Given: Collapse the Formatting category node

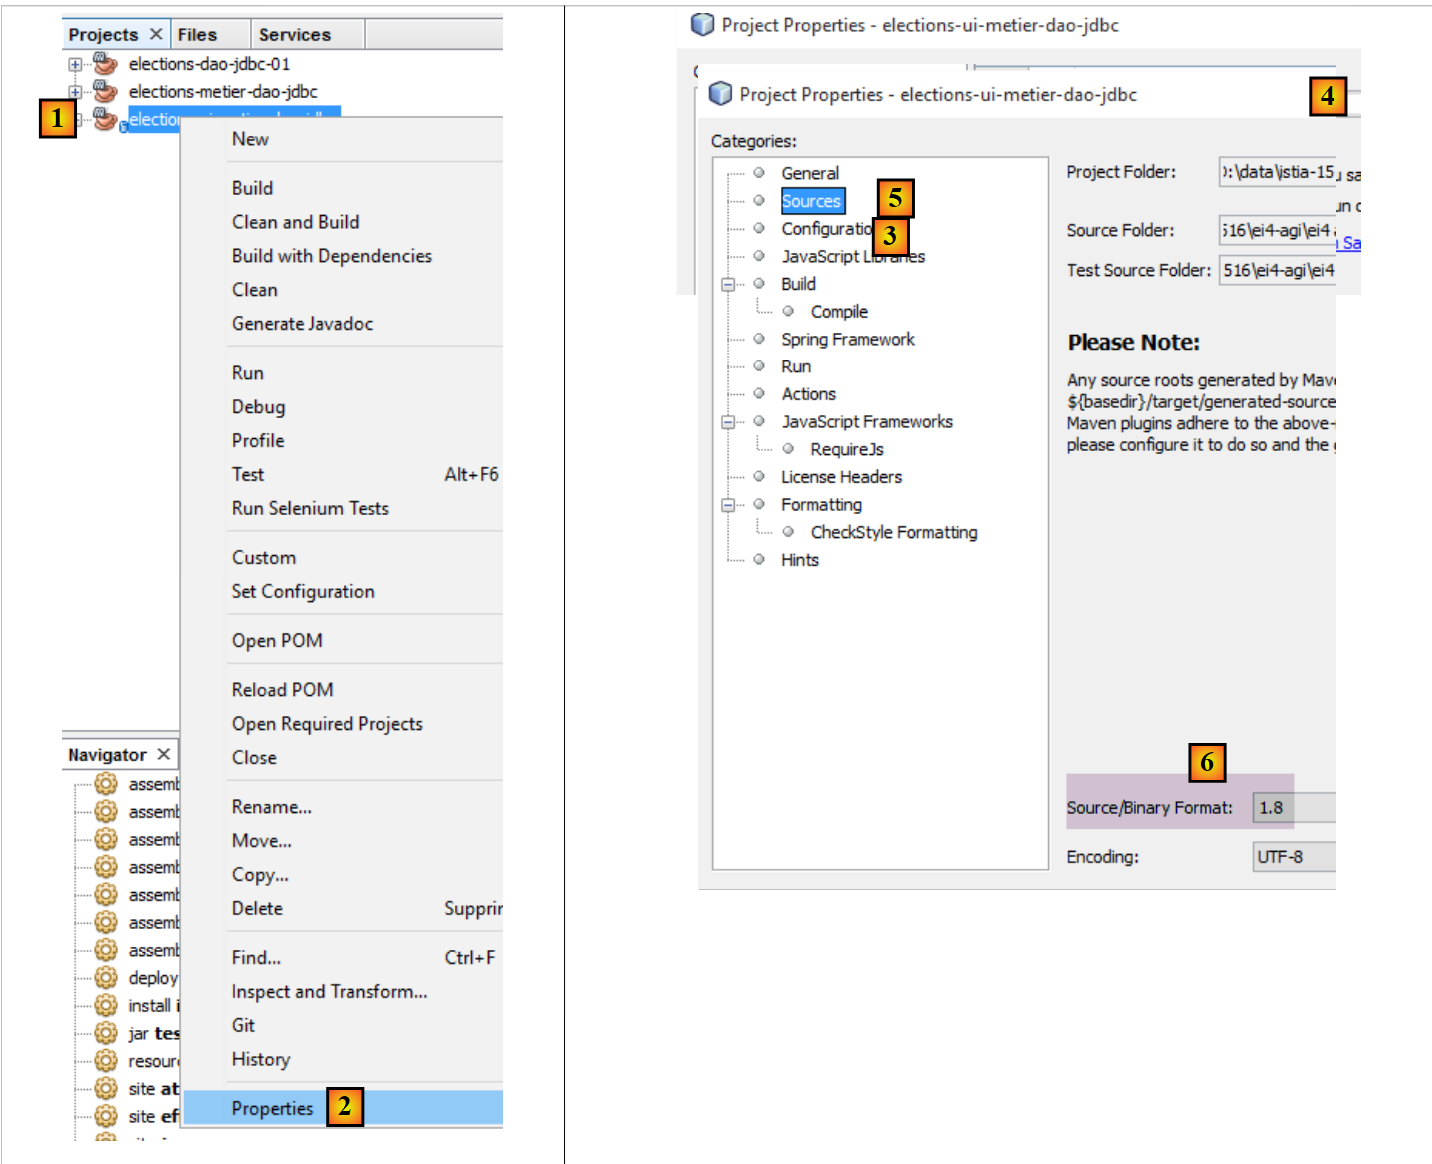Looking at the screenshot, I should pos(728,505).
